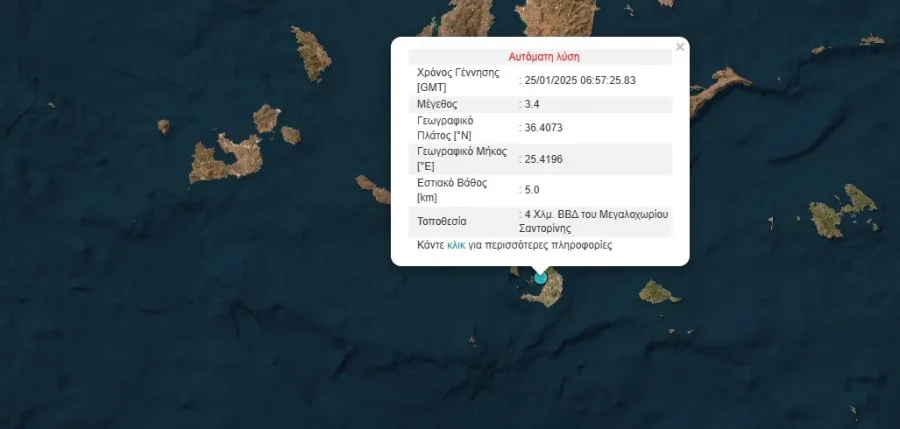Image resolution: width=900 pixels, height=429 pixels.
Task: Click the 'Γεωγραφικό Πλάτος [°N]' label
Action: click(x=445, y=128)
